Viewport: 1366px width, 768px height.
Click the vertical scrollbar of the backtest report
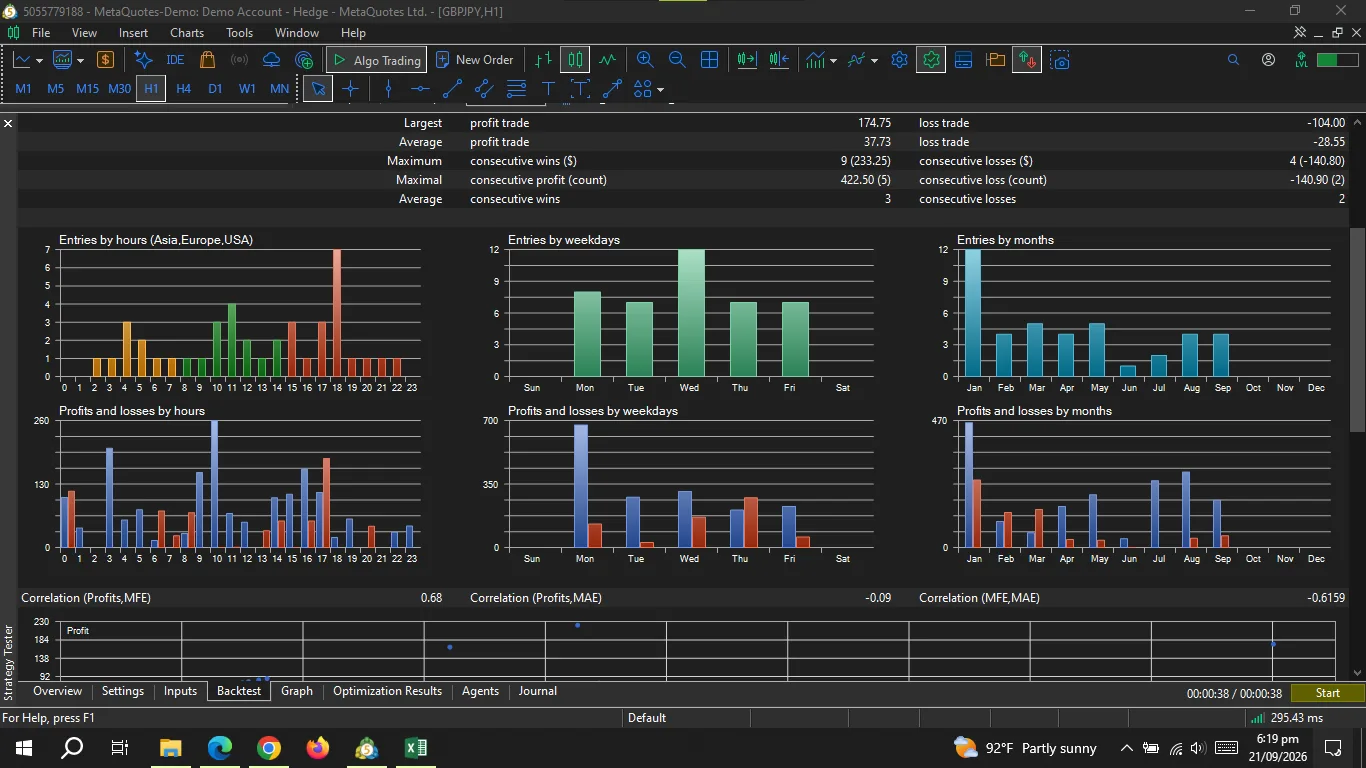(x=1357, y=330)
